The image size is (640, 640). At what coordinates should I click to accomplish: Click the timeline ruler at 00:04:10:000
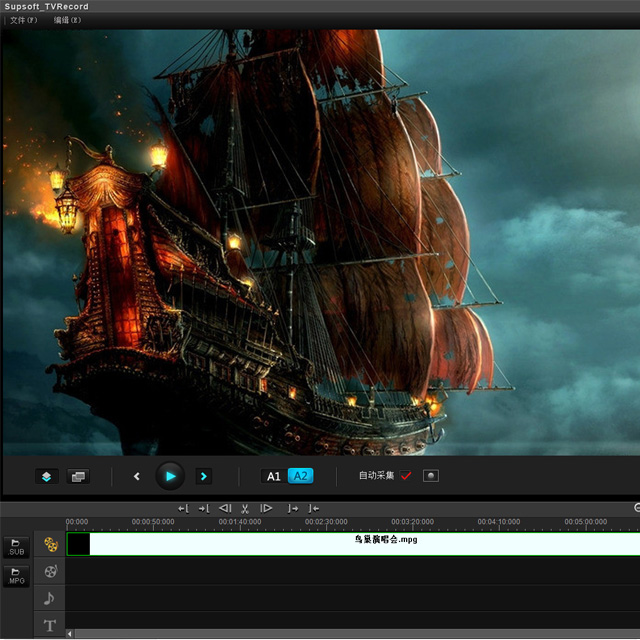(x=498, y=522)
